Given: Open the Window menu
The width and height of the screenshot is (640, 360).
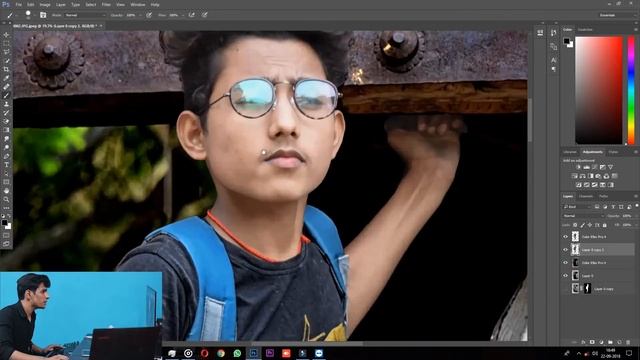Looking at the screenshot, I should pos(138,4).
